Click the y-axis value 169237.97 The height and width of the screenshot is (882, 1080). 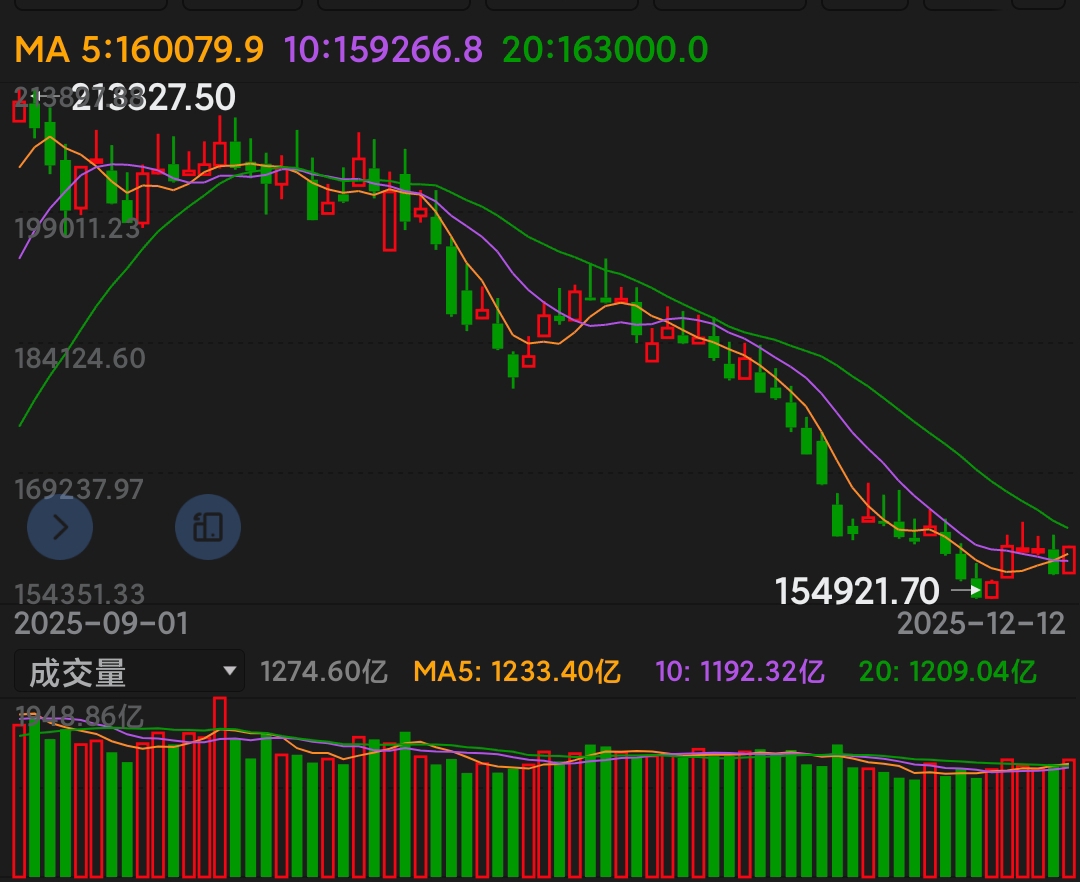[x=79, y=490]
